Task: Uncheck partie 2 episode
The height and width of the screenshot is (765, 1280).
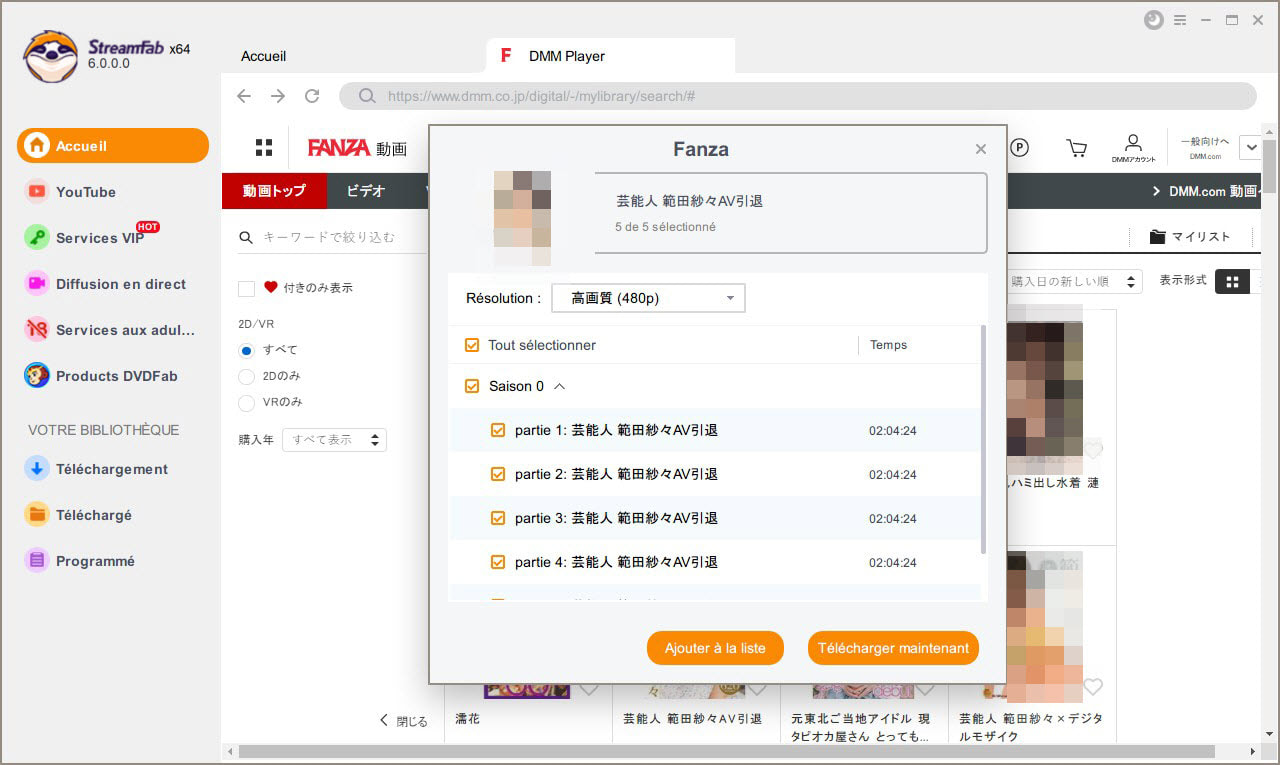Action: click(498, 475)
